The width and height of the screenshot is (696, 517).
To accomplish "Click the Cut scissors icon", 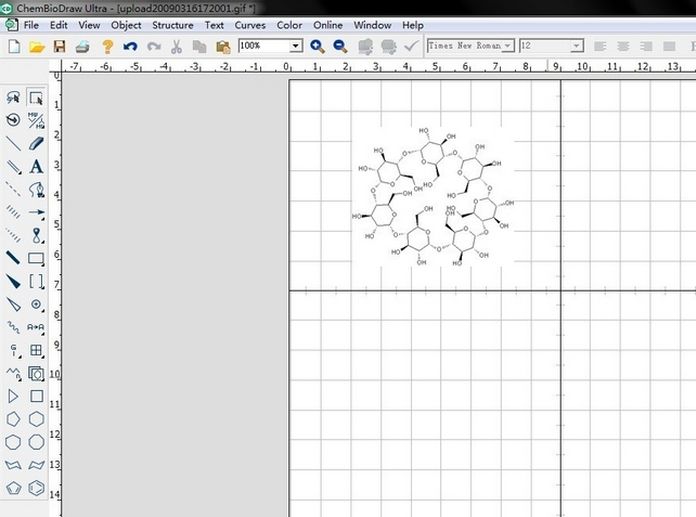I will (176, 46).
